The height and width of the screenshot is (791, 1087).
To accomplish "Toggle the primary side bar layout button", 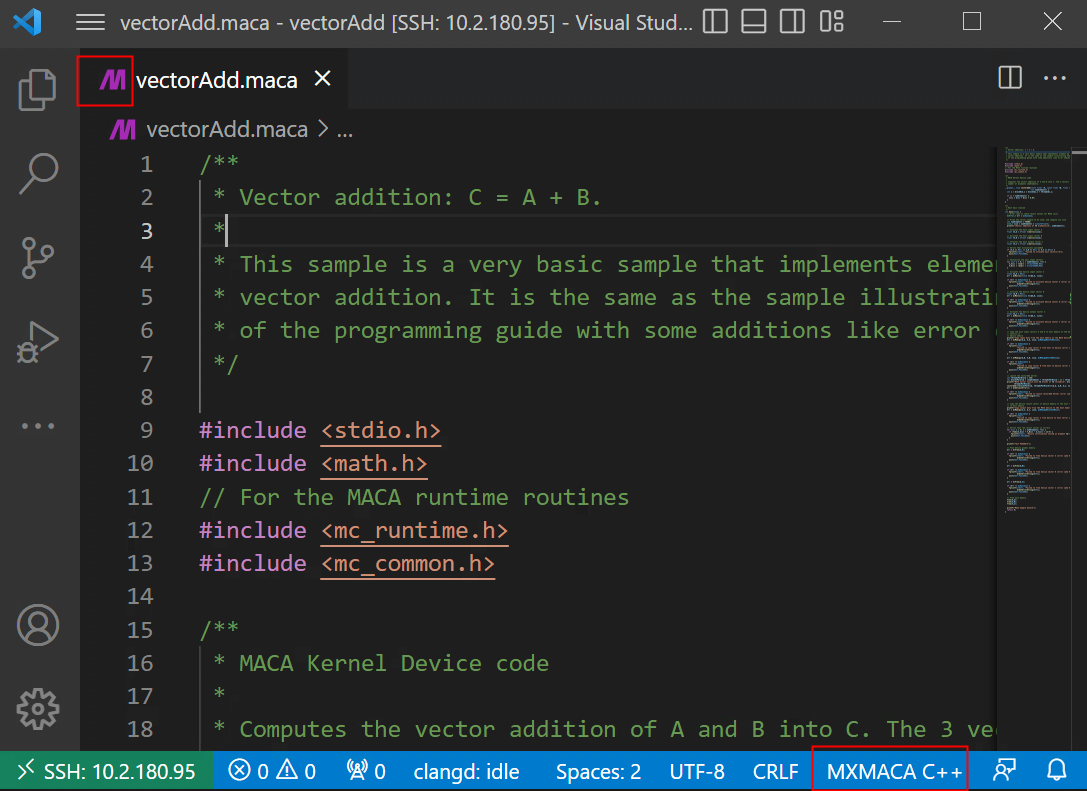I will [x=715, y=22].
